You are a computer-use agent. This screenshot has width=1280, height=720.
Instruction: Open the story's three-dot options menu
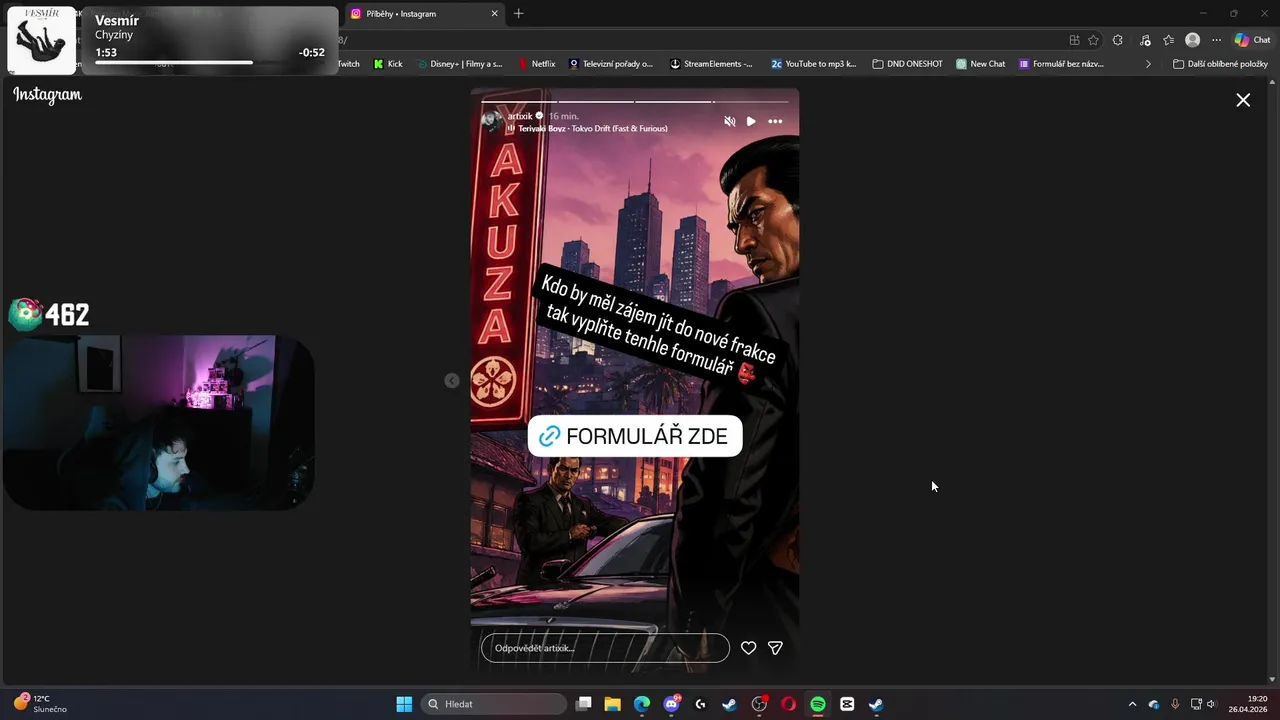click(x=775, y=121)
